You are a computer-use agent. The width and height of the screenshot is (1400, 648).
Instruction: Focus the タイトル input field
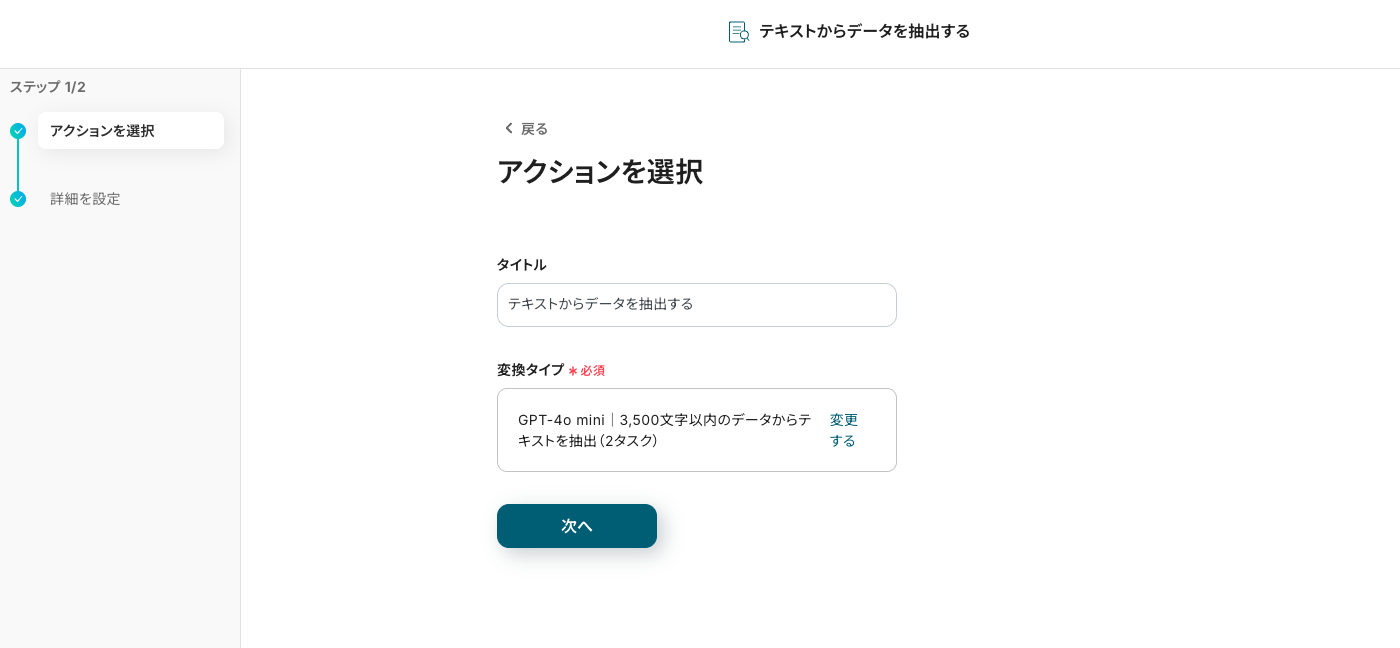coord(696,305)
